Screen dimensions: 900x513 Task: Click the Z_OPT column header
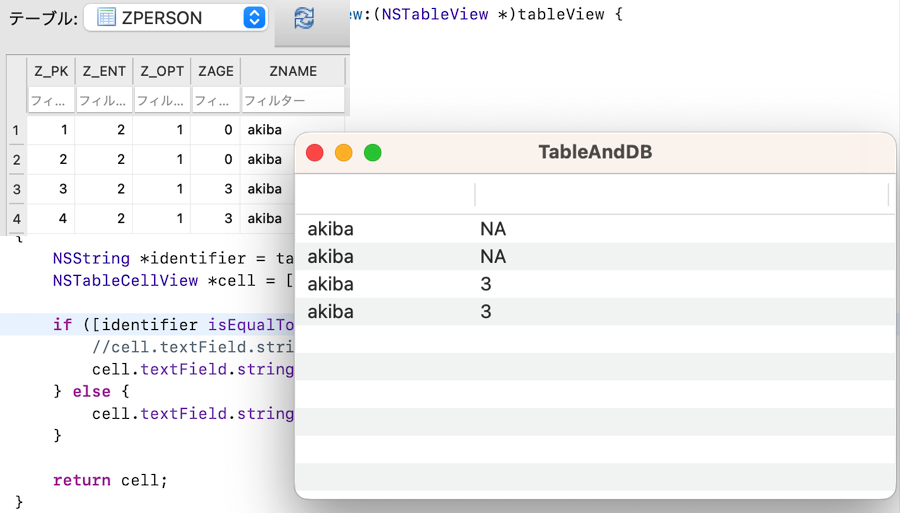(x=161, y=71)
